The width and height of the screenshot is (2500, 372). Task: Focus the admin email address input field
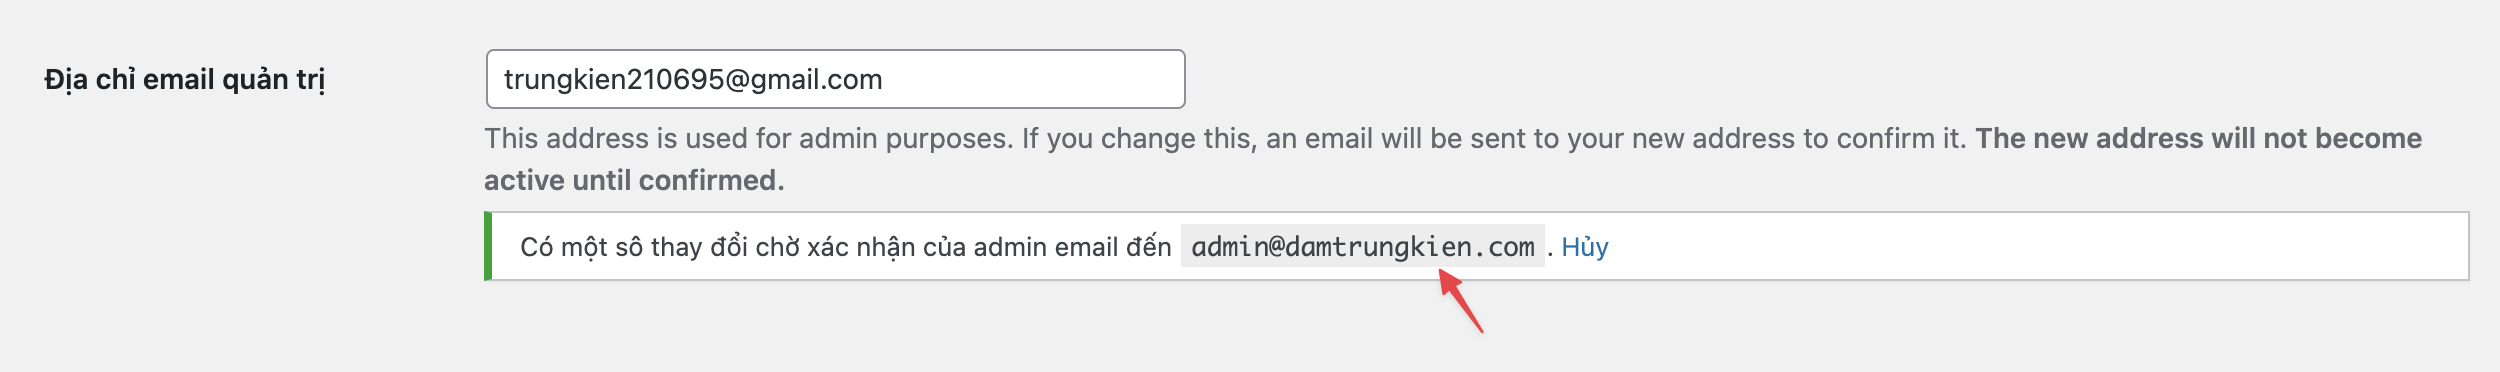(x=835, y=79)
